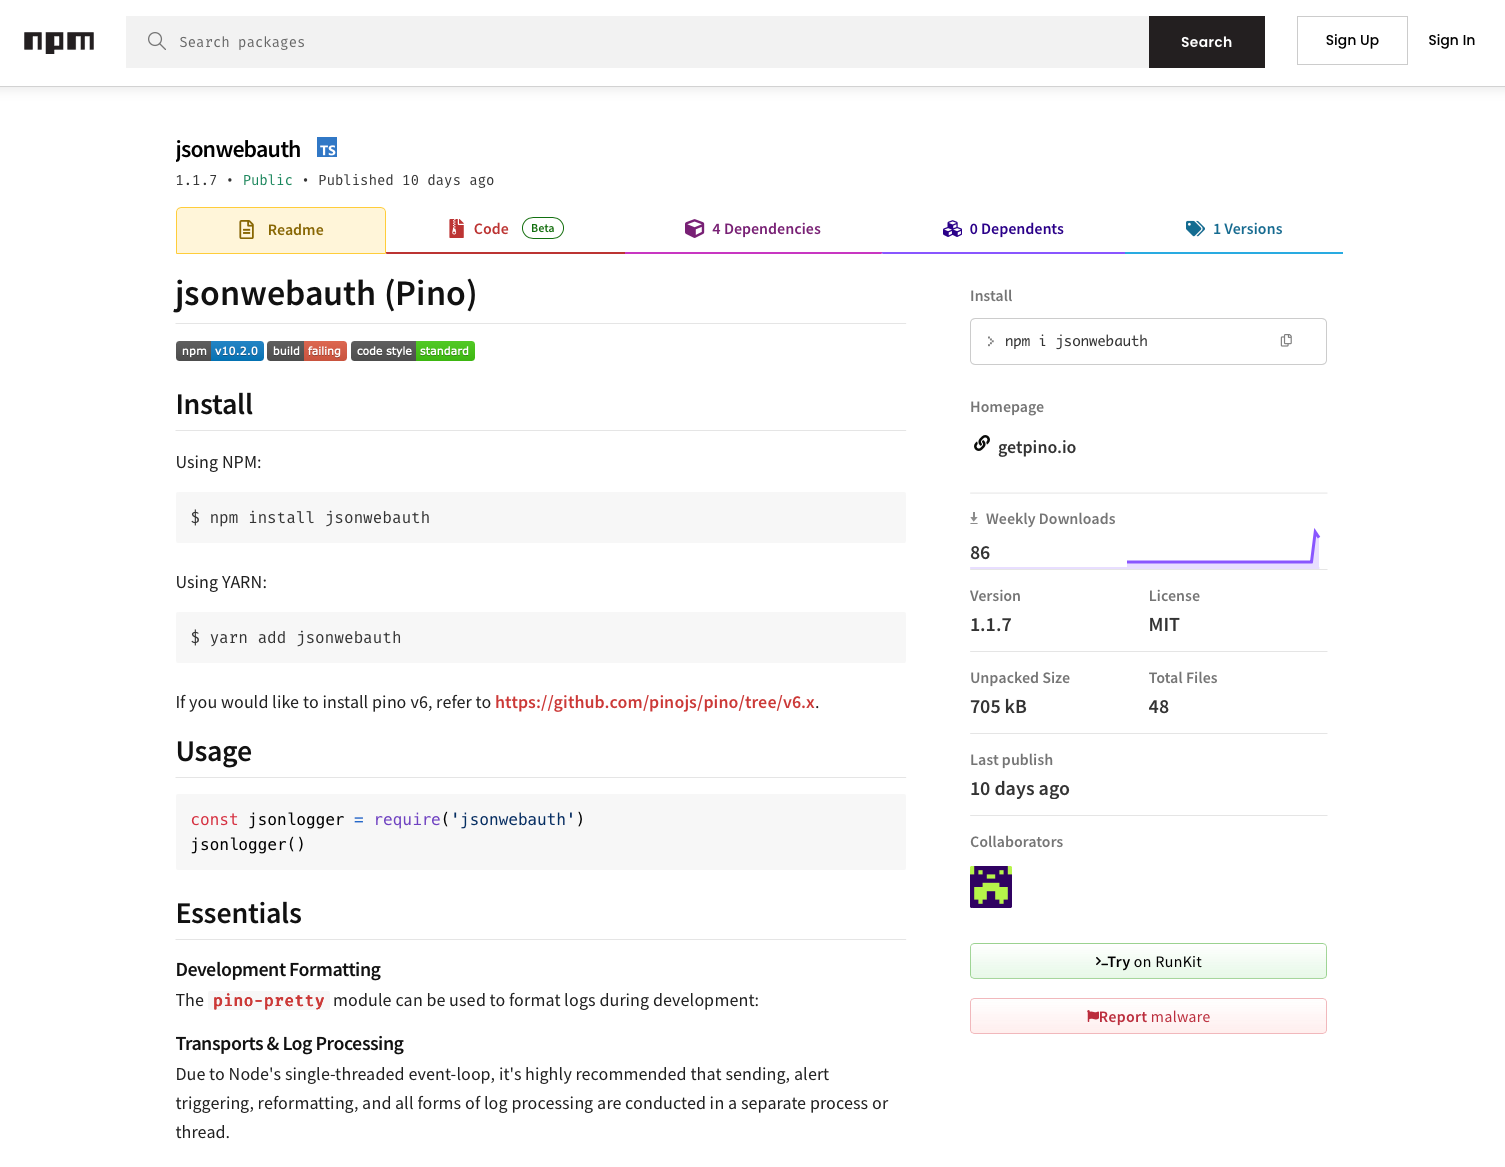
Task: Click the Sign In link
Action: pyautogui.click(x=1451, y=40)
